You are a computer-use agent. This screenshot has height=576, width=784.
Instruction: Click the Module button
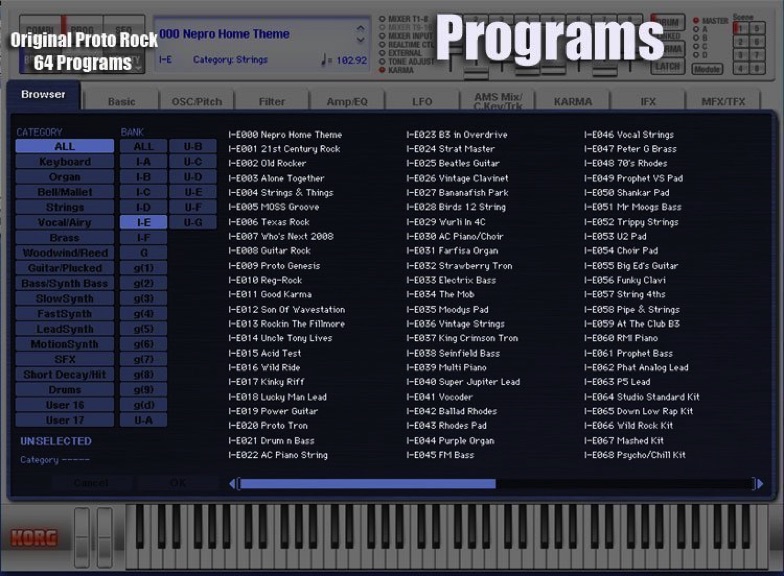coord(707,69)
